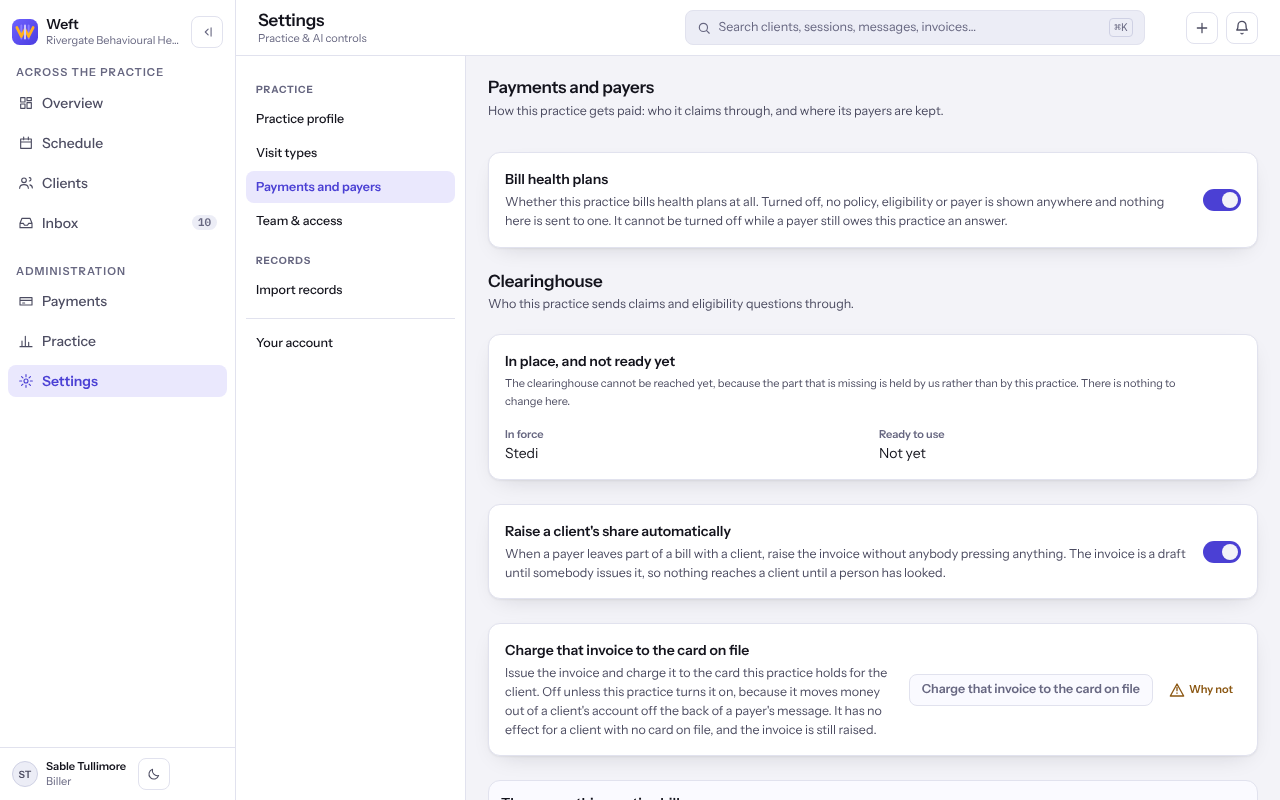1280x800 pixels.
Task: Open Import records page
Action: tap(350, 290)
